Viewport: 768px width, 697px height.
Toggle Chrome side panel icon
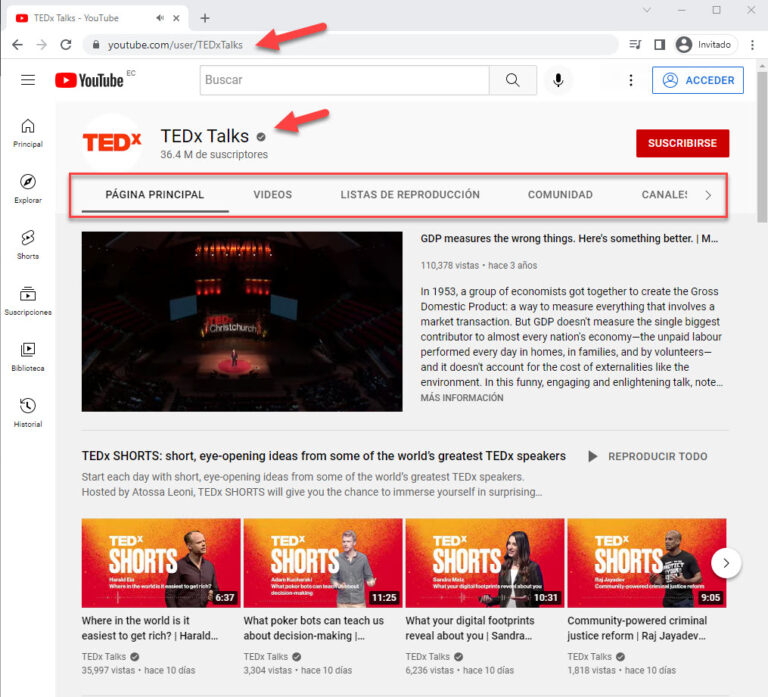pyautogui.click(x=659, y=45)
